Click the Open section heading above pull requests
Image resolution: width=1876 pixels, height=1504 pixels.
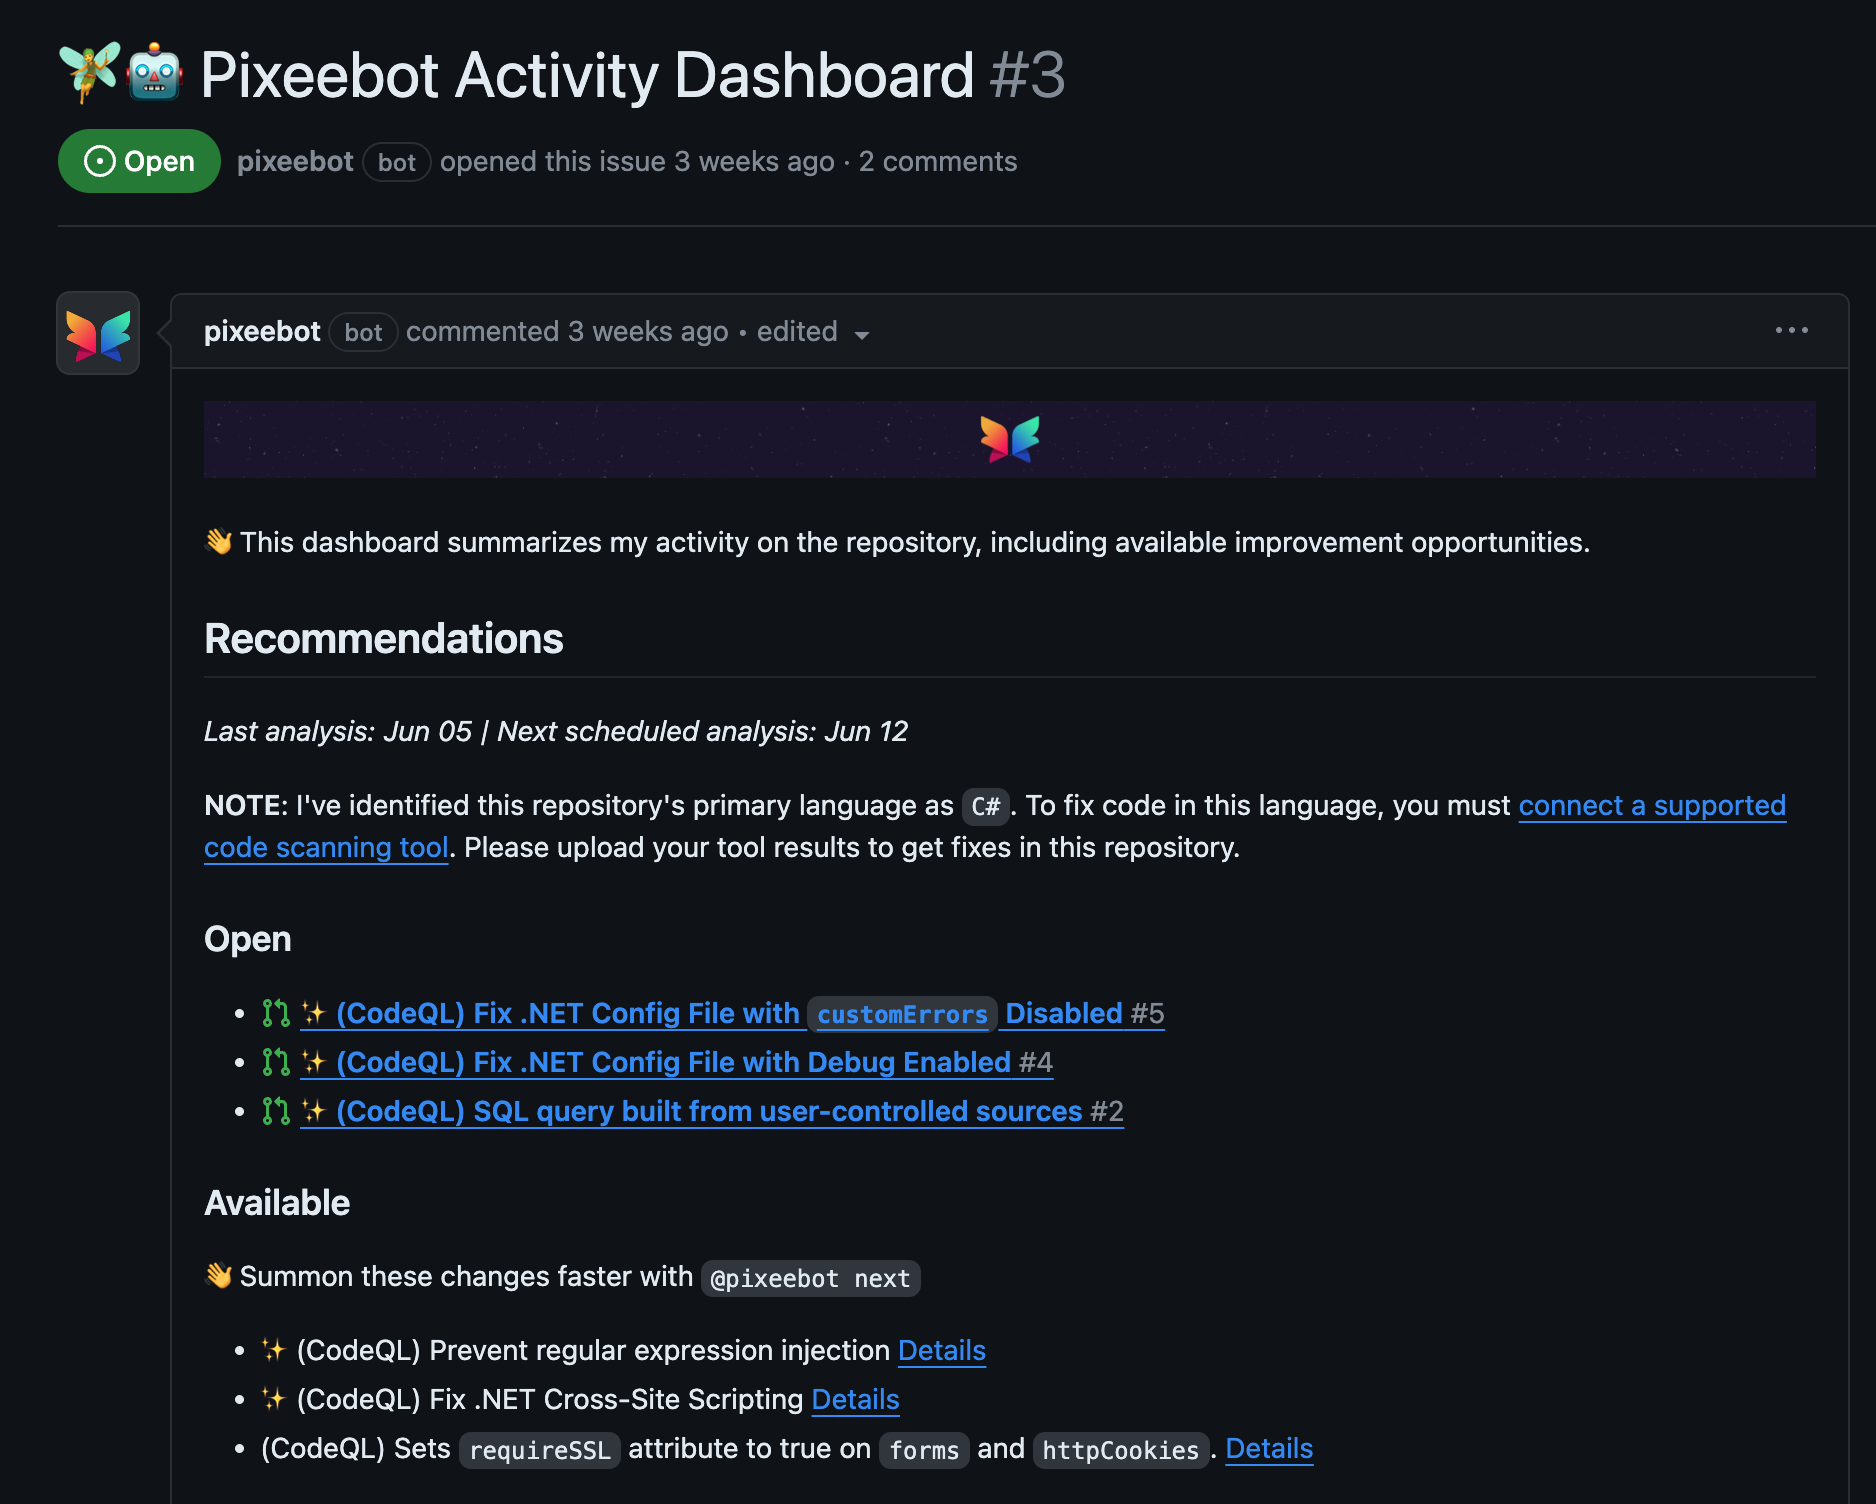[x=248, y=939]
